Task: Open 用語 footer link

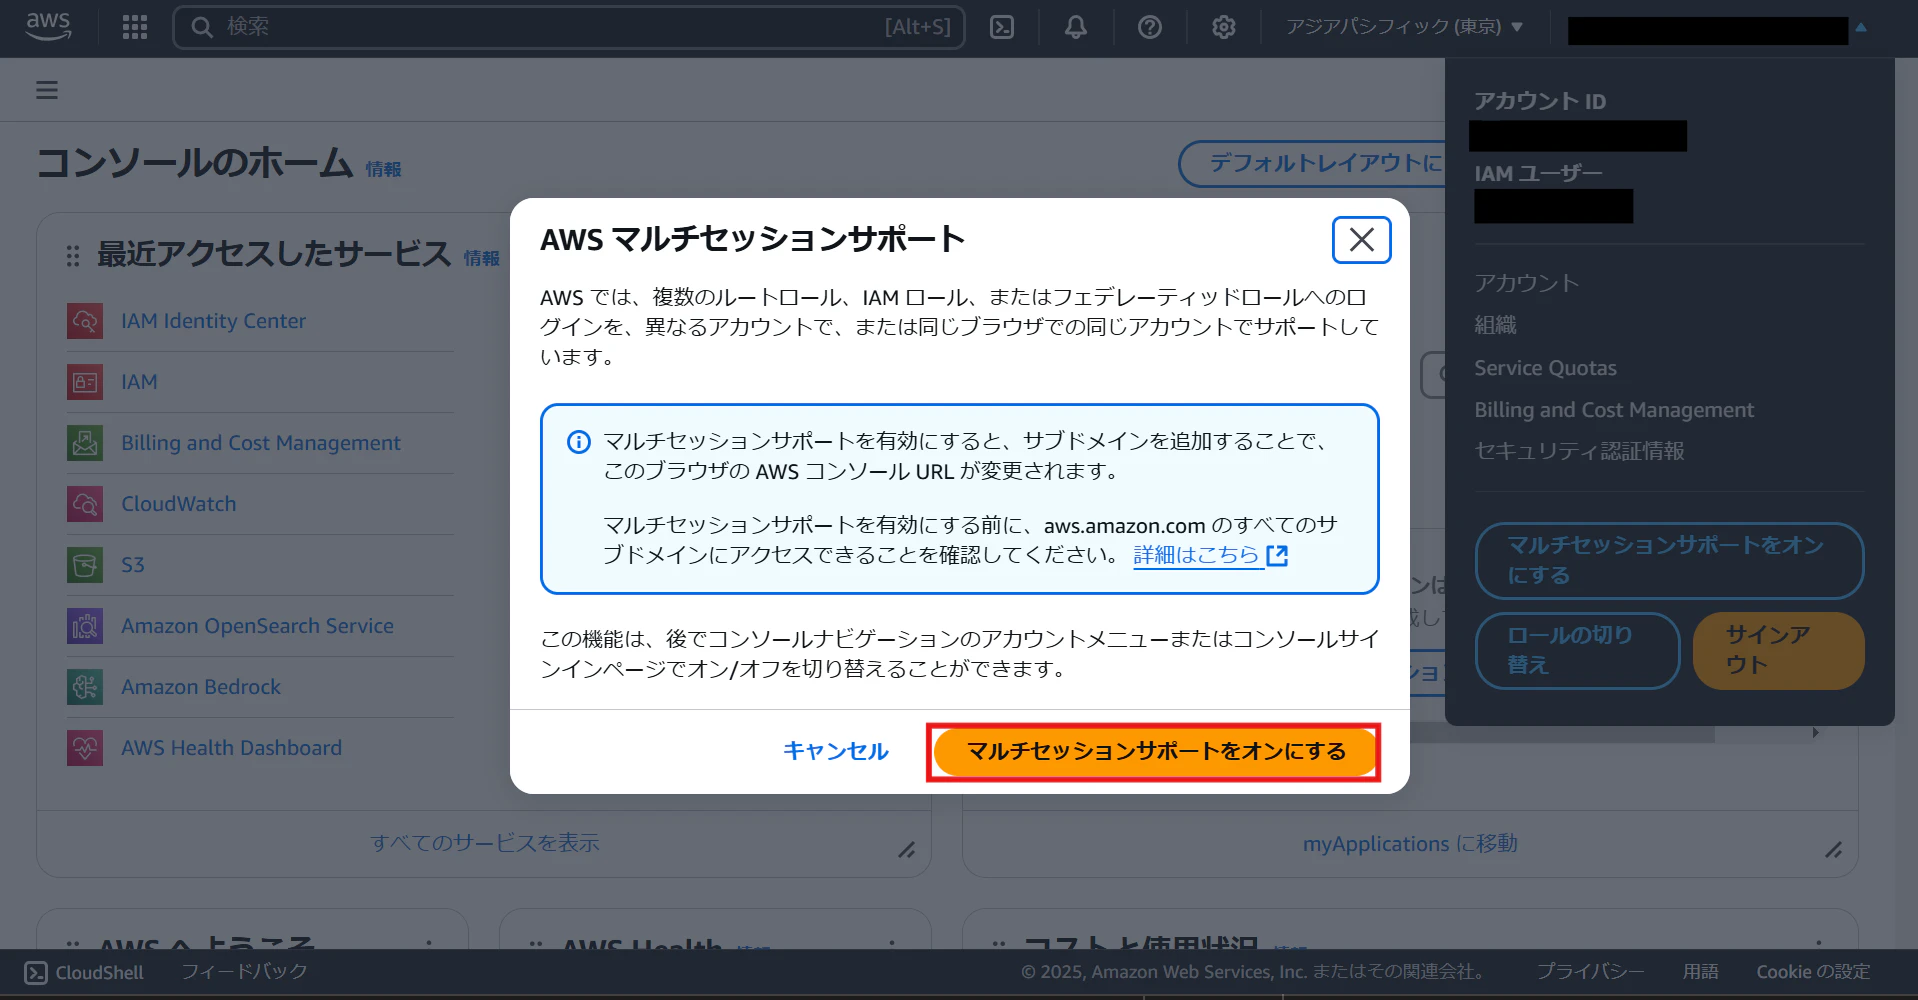Action: 1700,972
